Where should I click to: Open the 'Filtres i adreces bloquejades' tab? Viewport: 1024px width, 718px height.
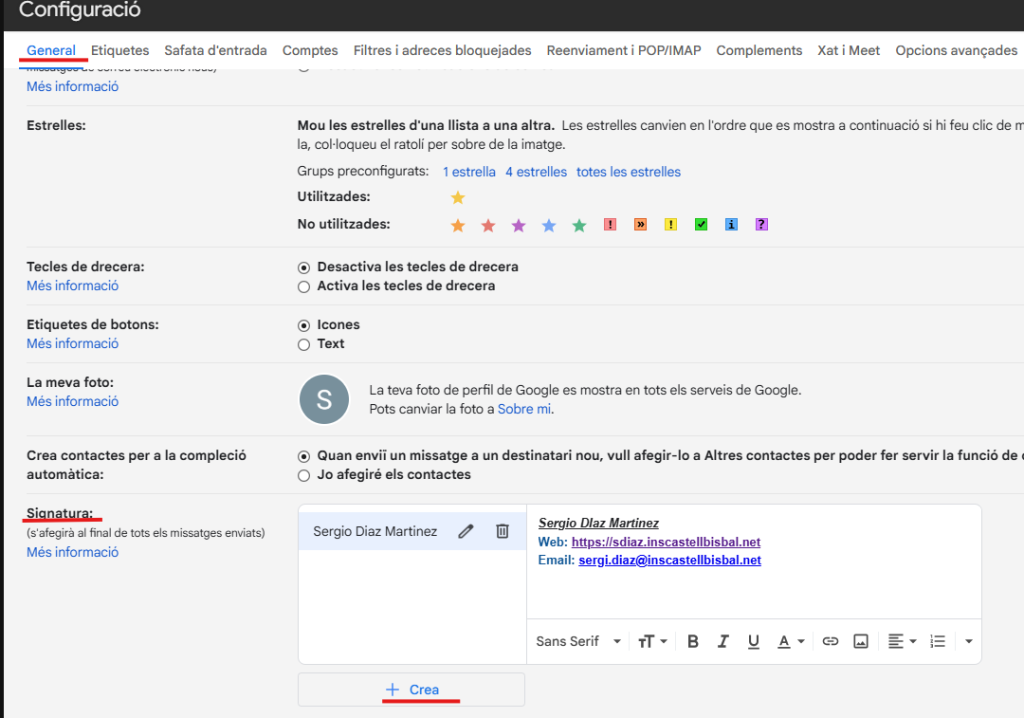pos(442,50)
